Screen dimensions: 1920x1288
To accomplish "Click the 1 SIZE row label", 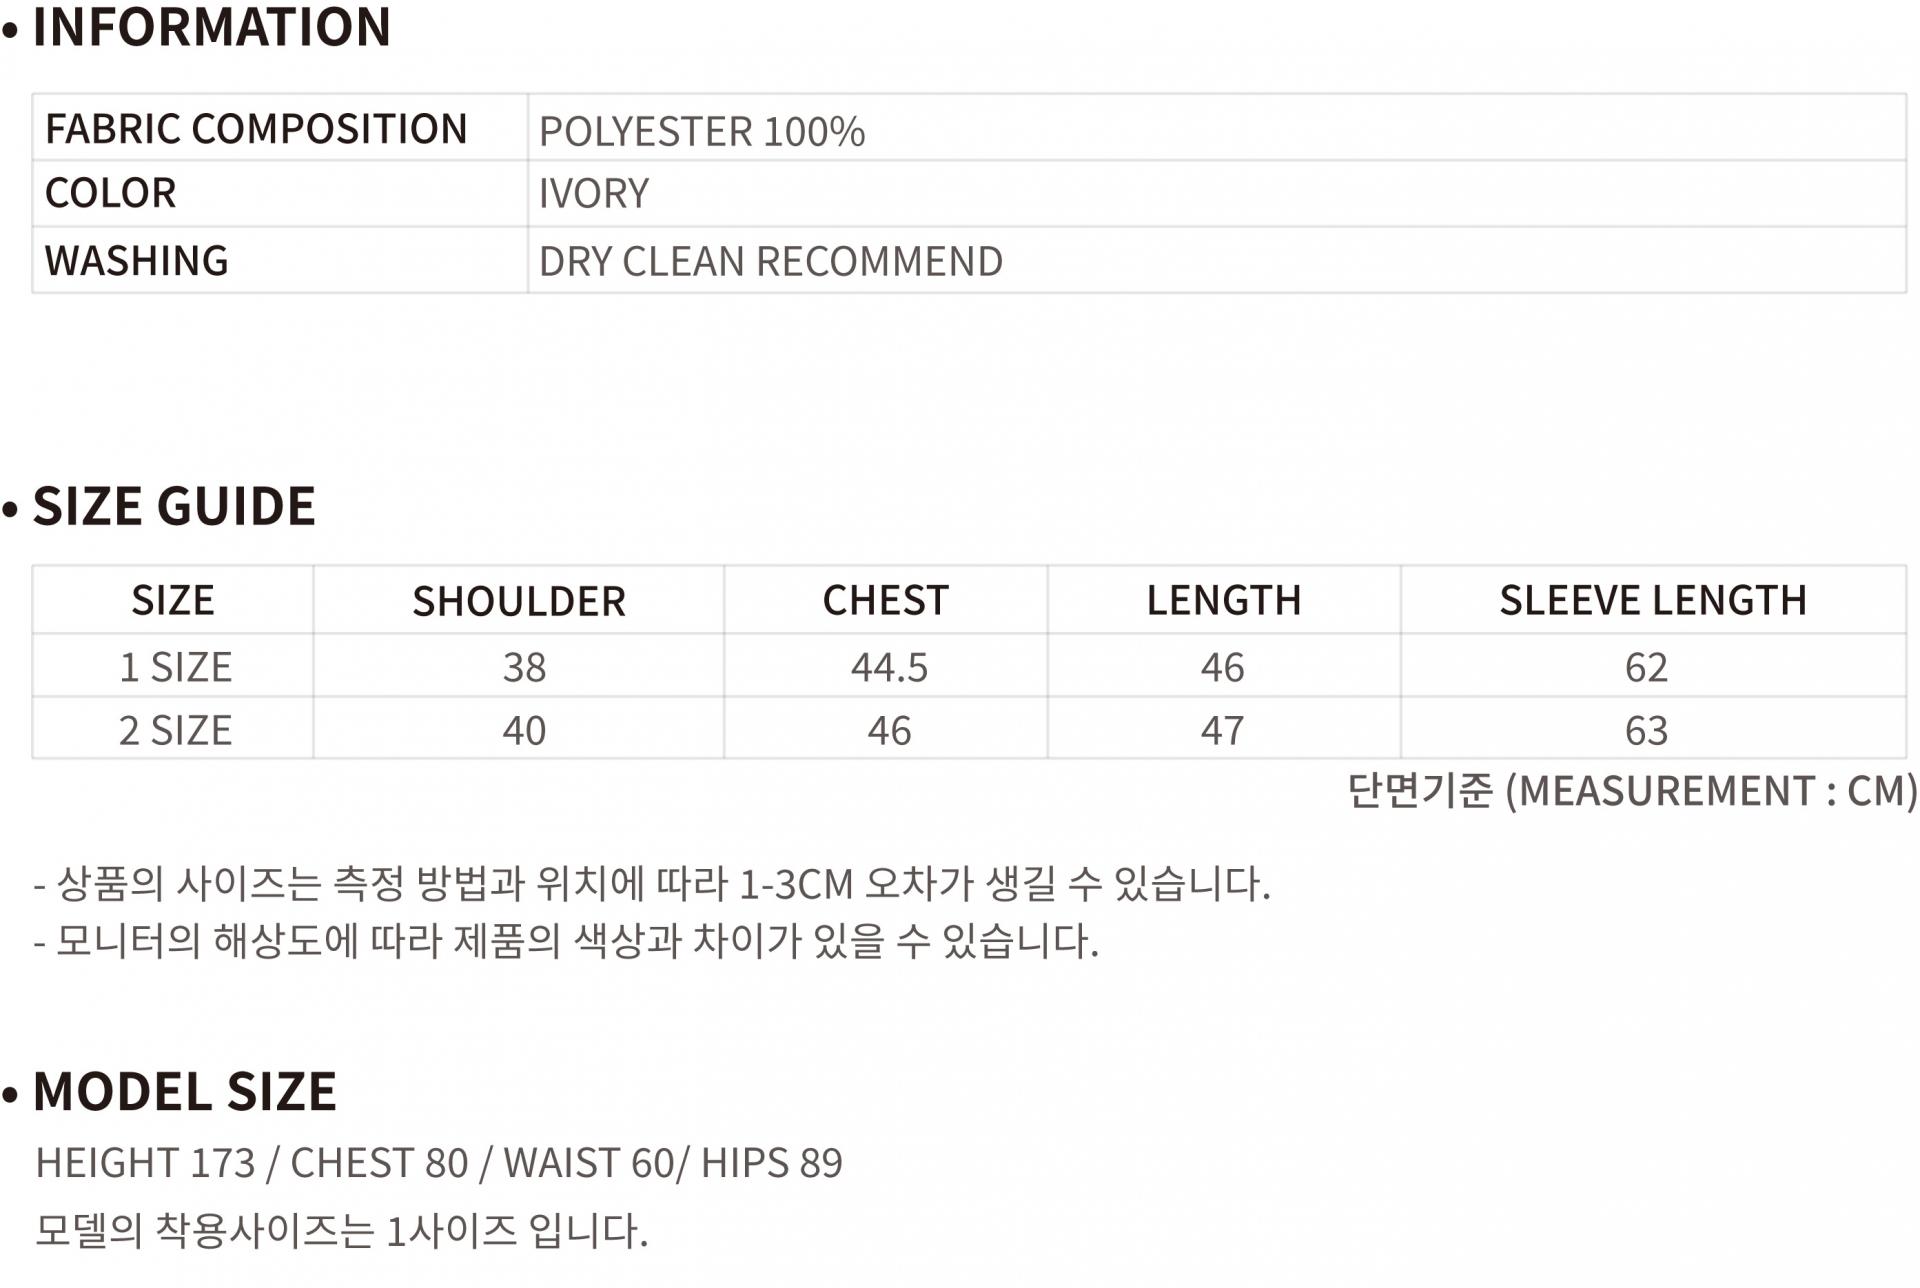I will coord(175,667).
